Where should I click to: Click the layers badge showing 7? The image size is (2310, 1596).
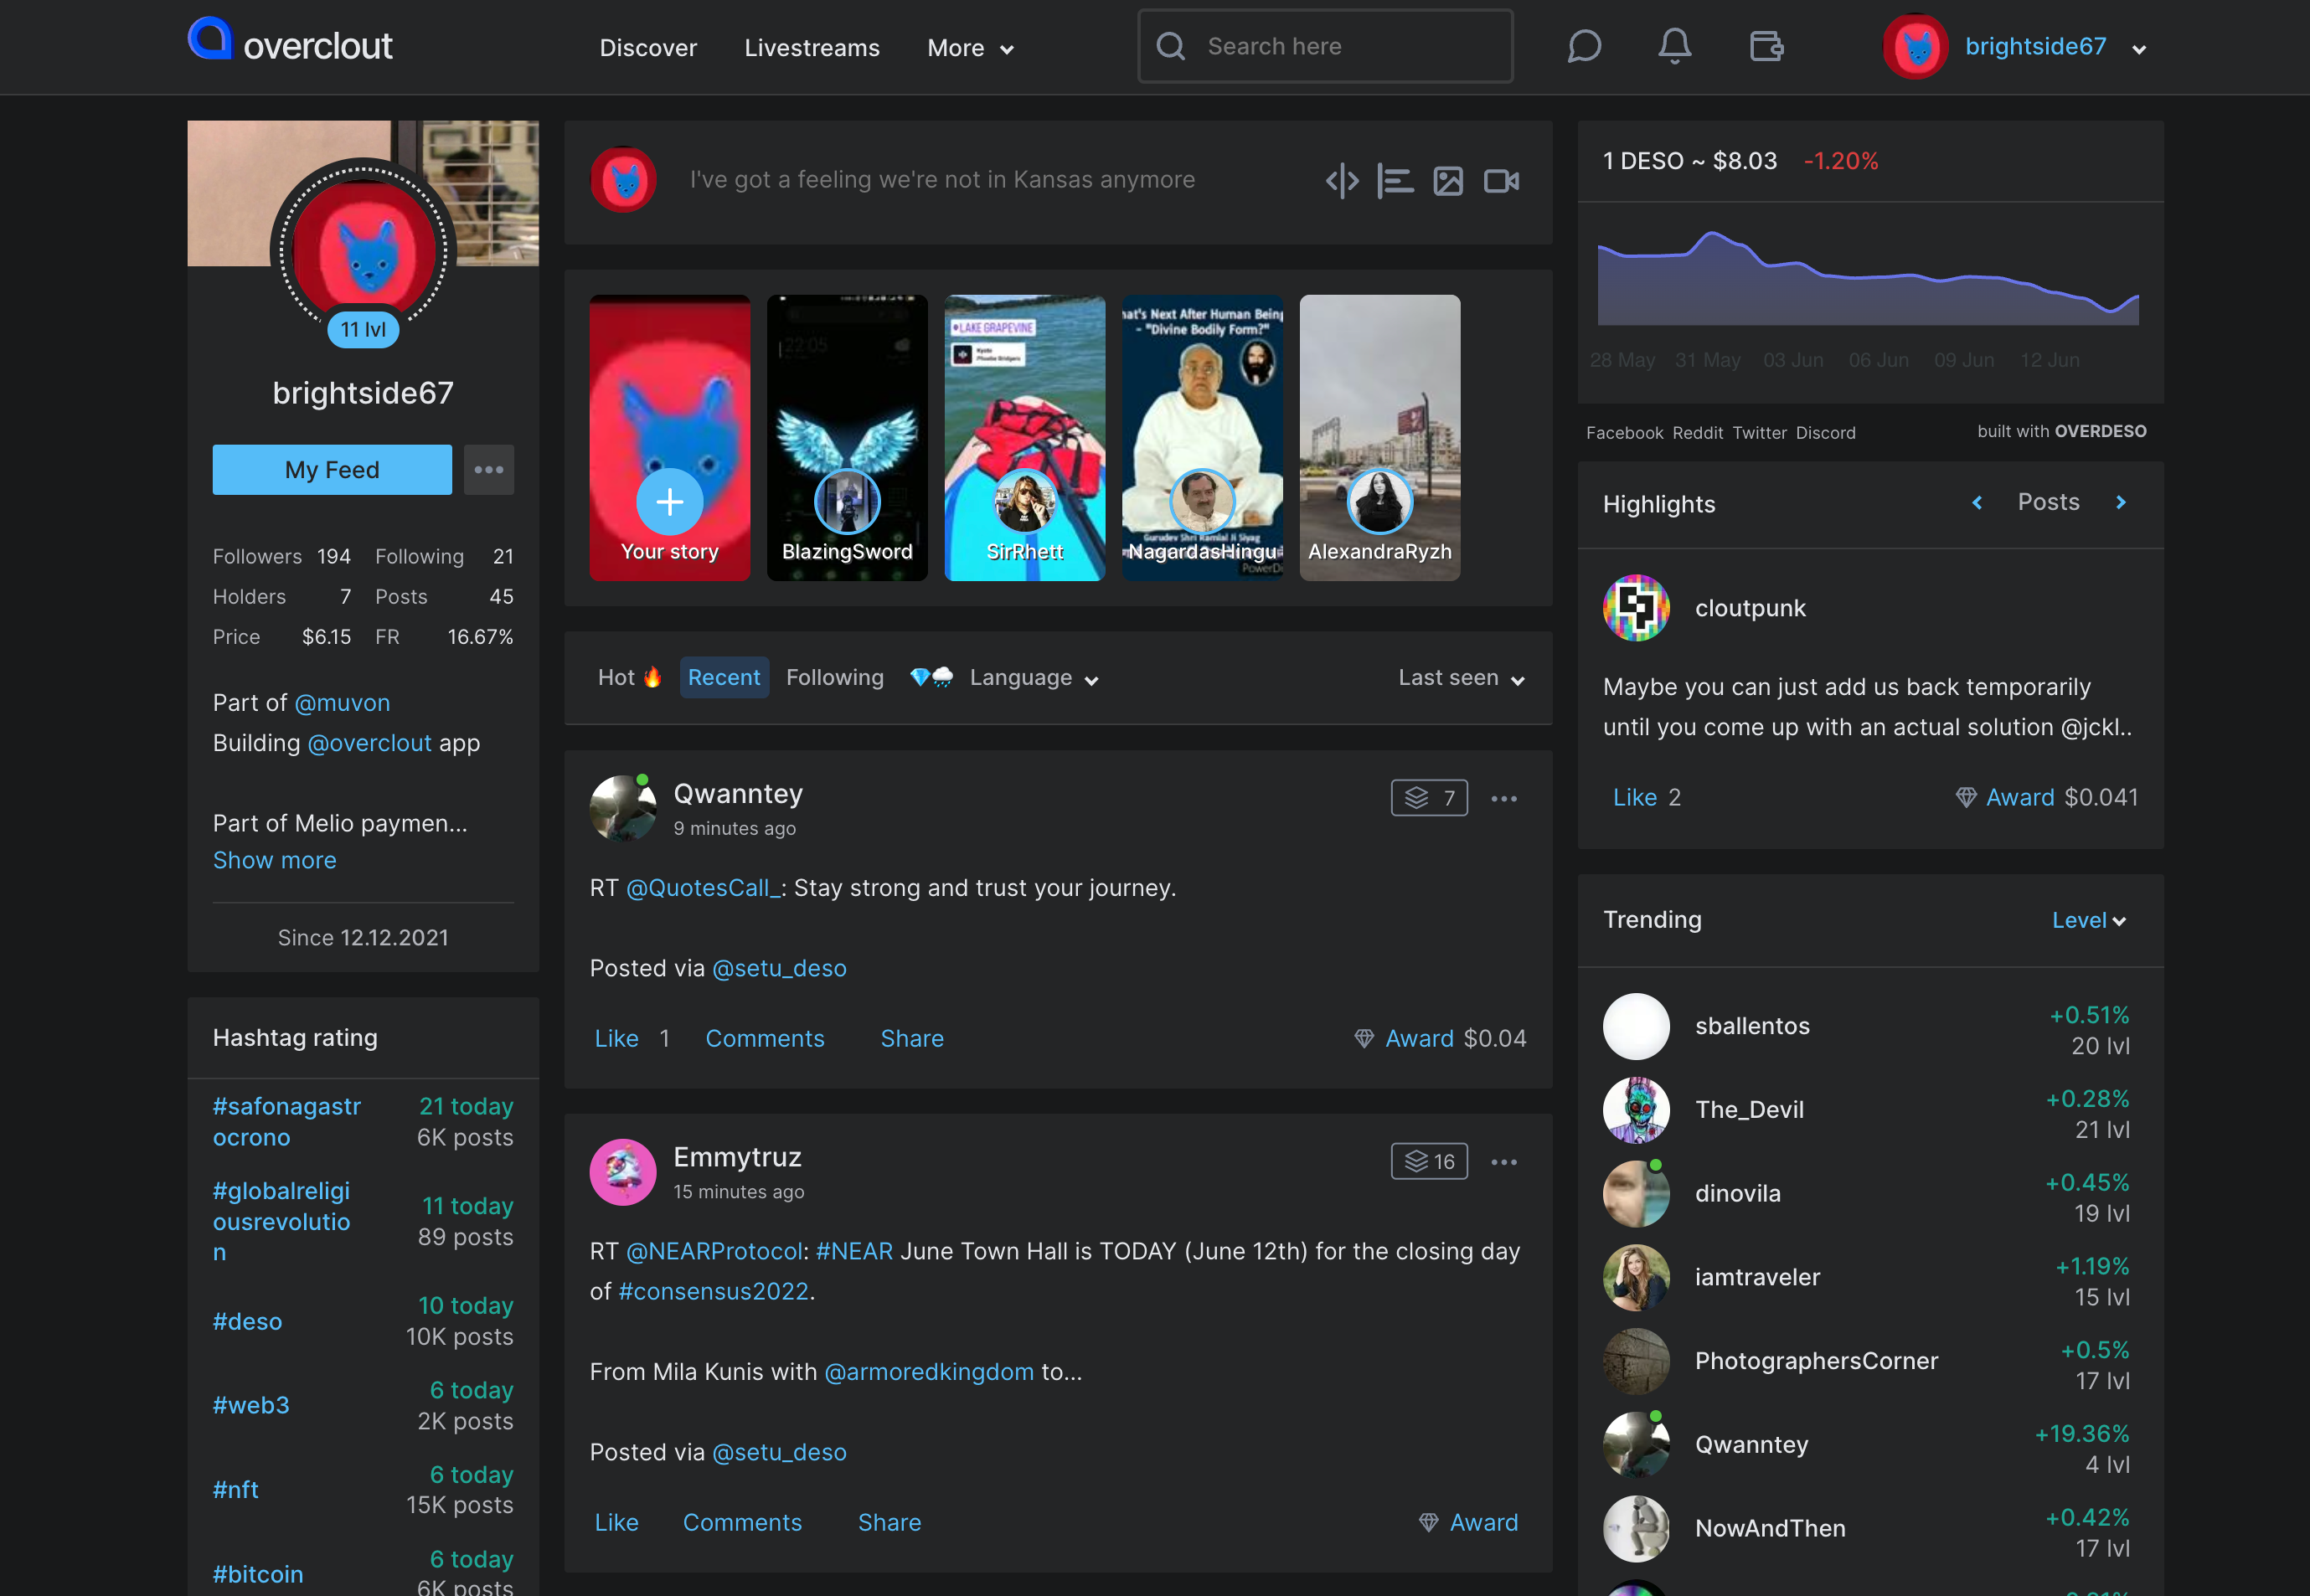pos(1429,798)
